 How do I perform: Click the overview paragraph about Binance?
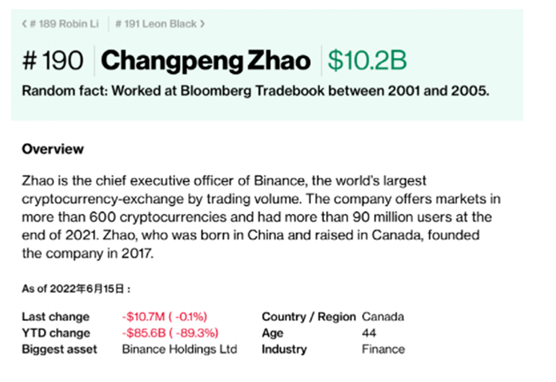(261, 217)
